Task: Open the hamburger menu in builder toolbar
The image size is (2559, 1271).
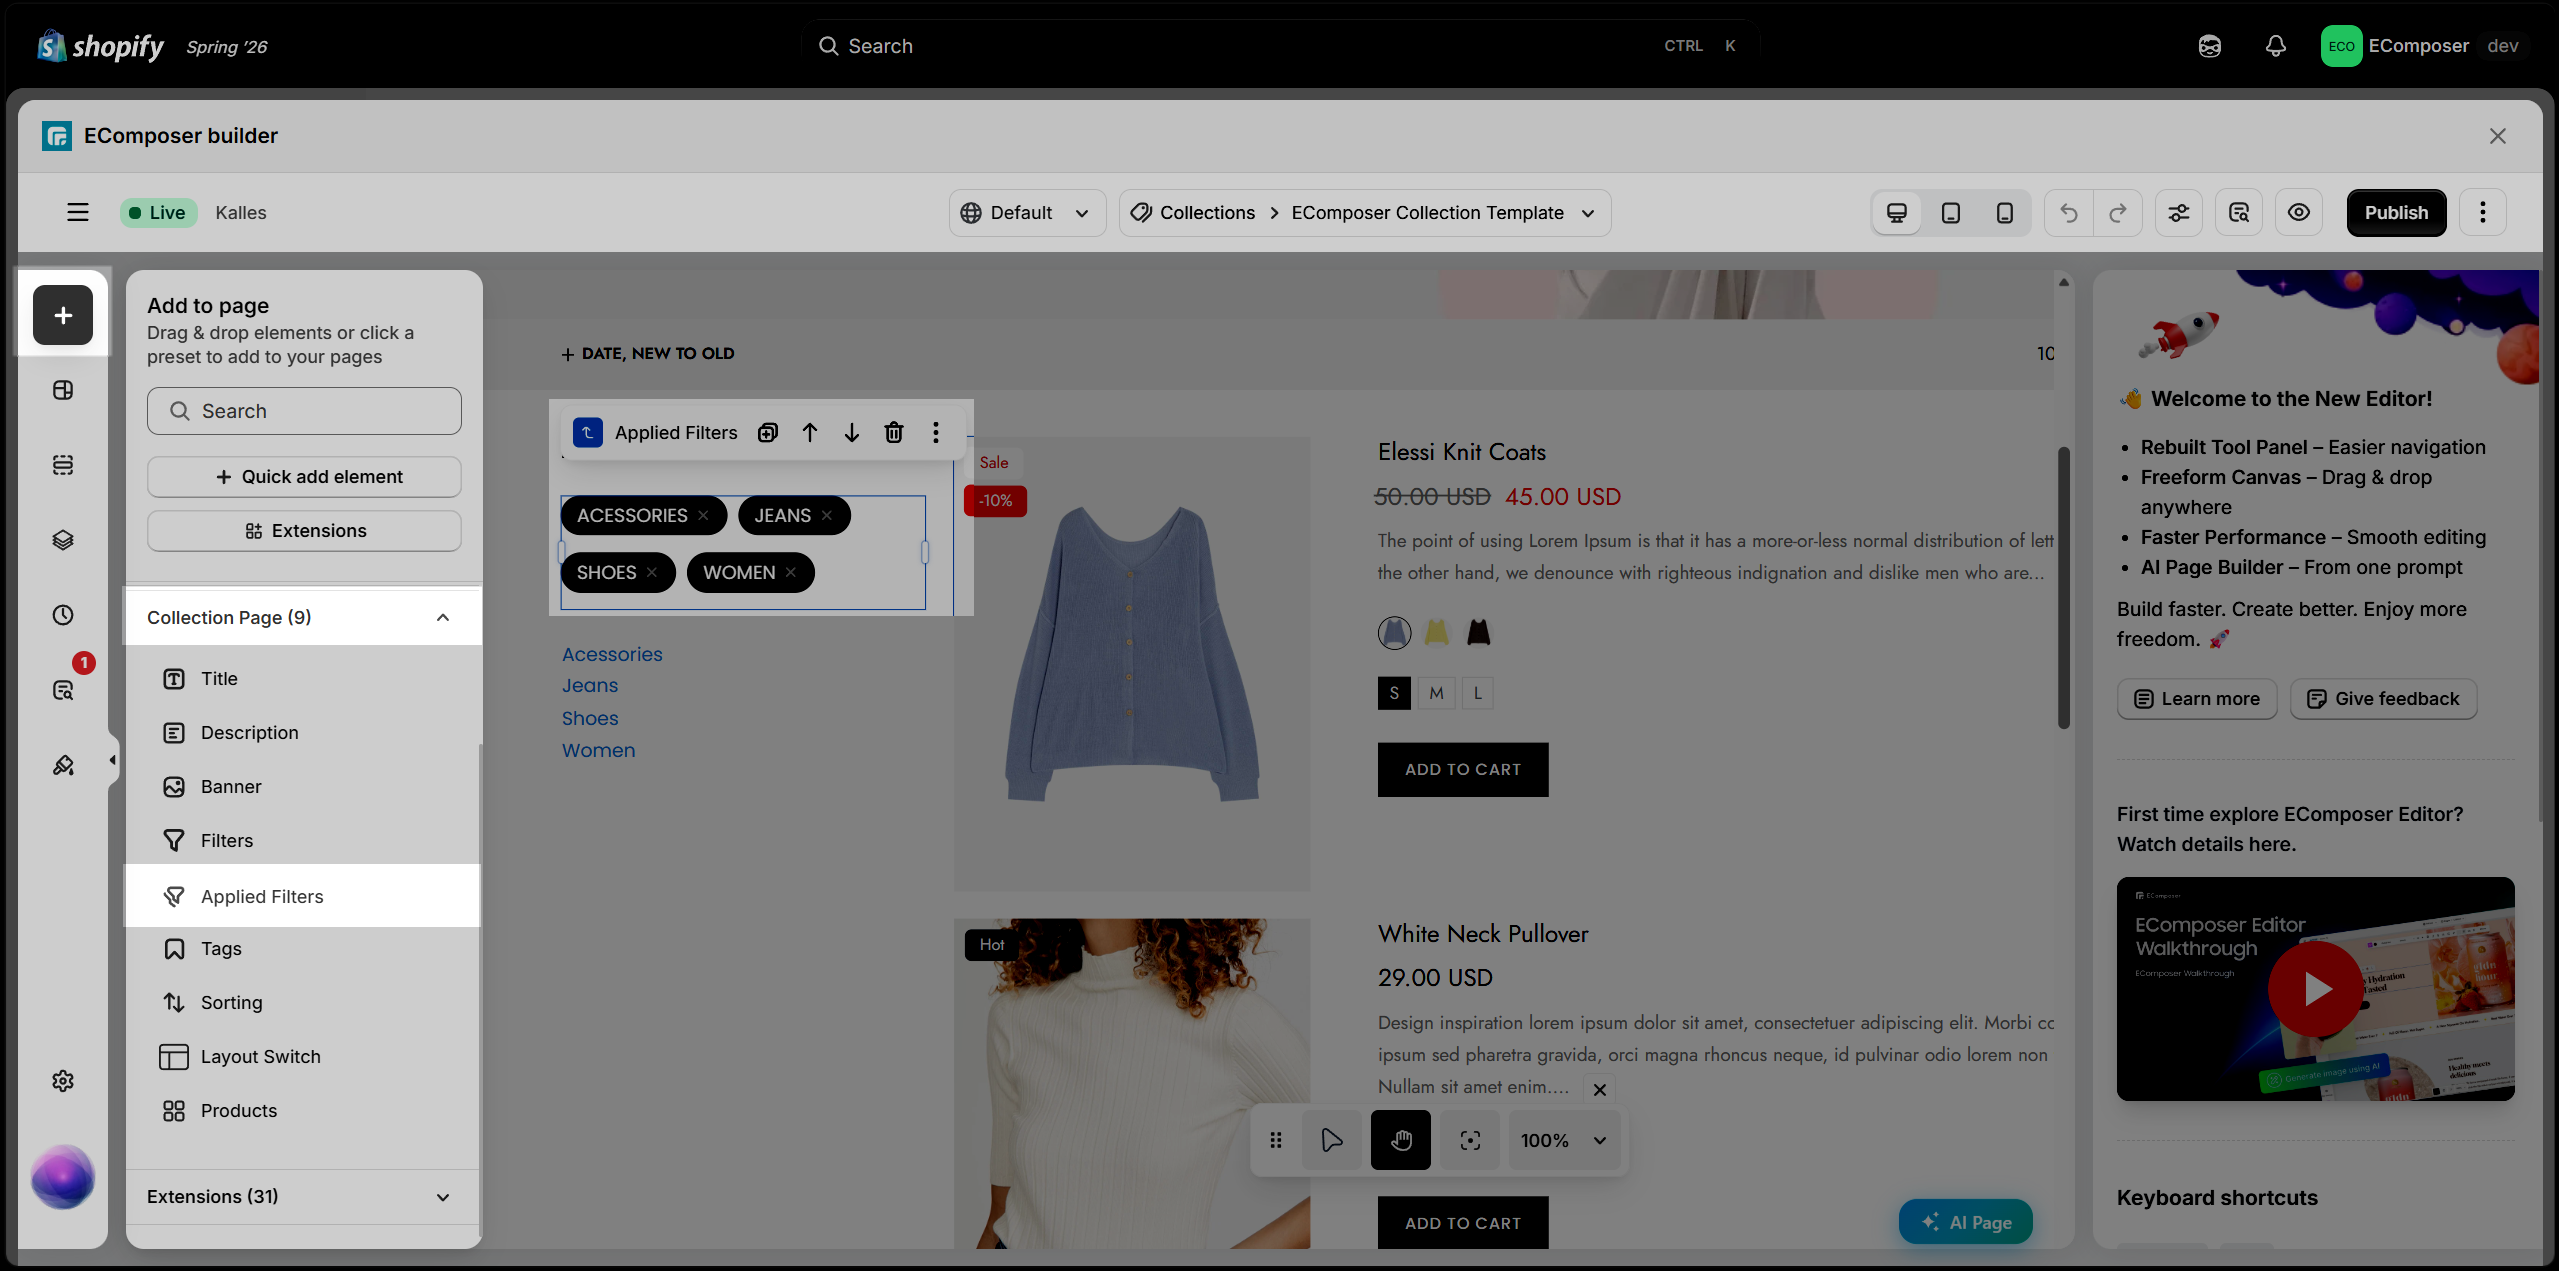Action: tap(78, 212)
